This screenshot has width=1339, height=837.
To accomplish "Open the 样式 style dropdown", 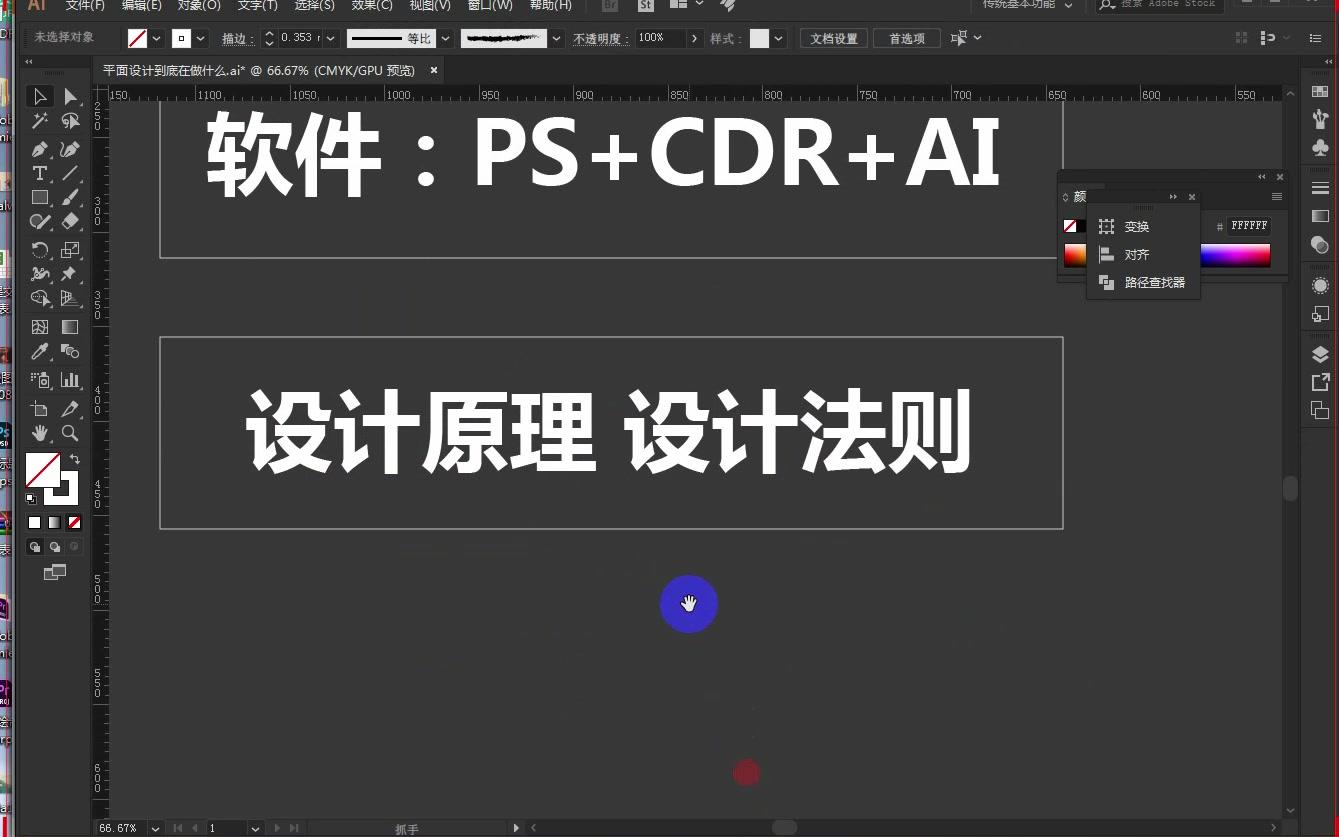I will pos(778,38).
